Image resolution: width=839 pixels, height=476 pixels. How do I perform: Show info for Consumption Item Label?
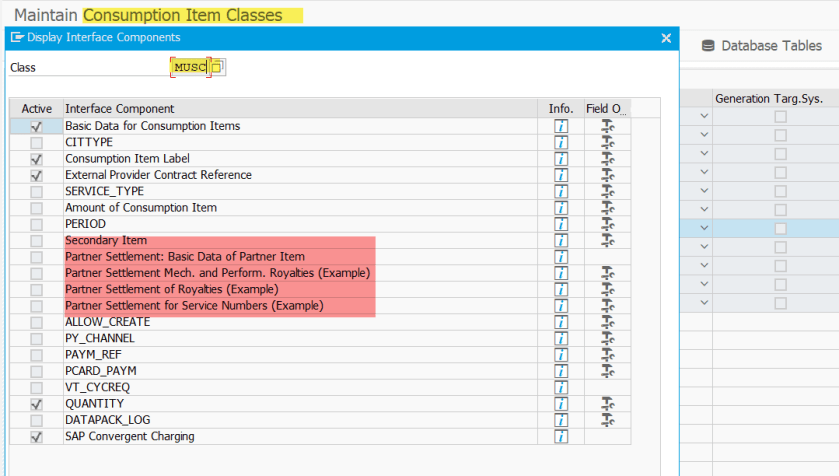pyautogui.click(x=561, y=159)
